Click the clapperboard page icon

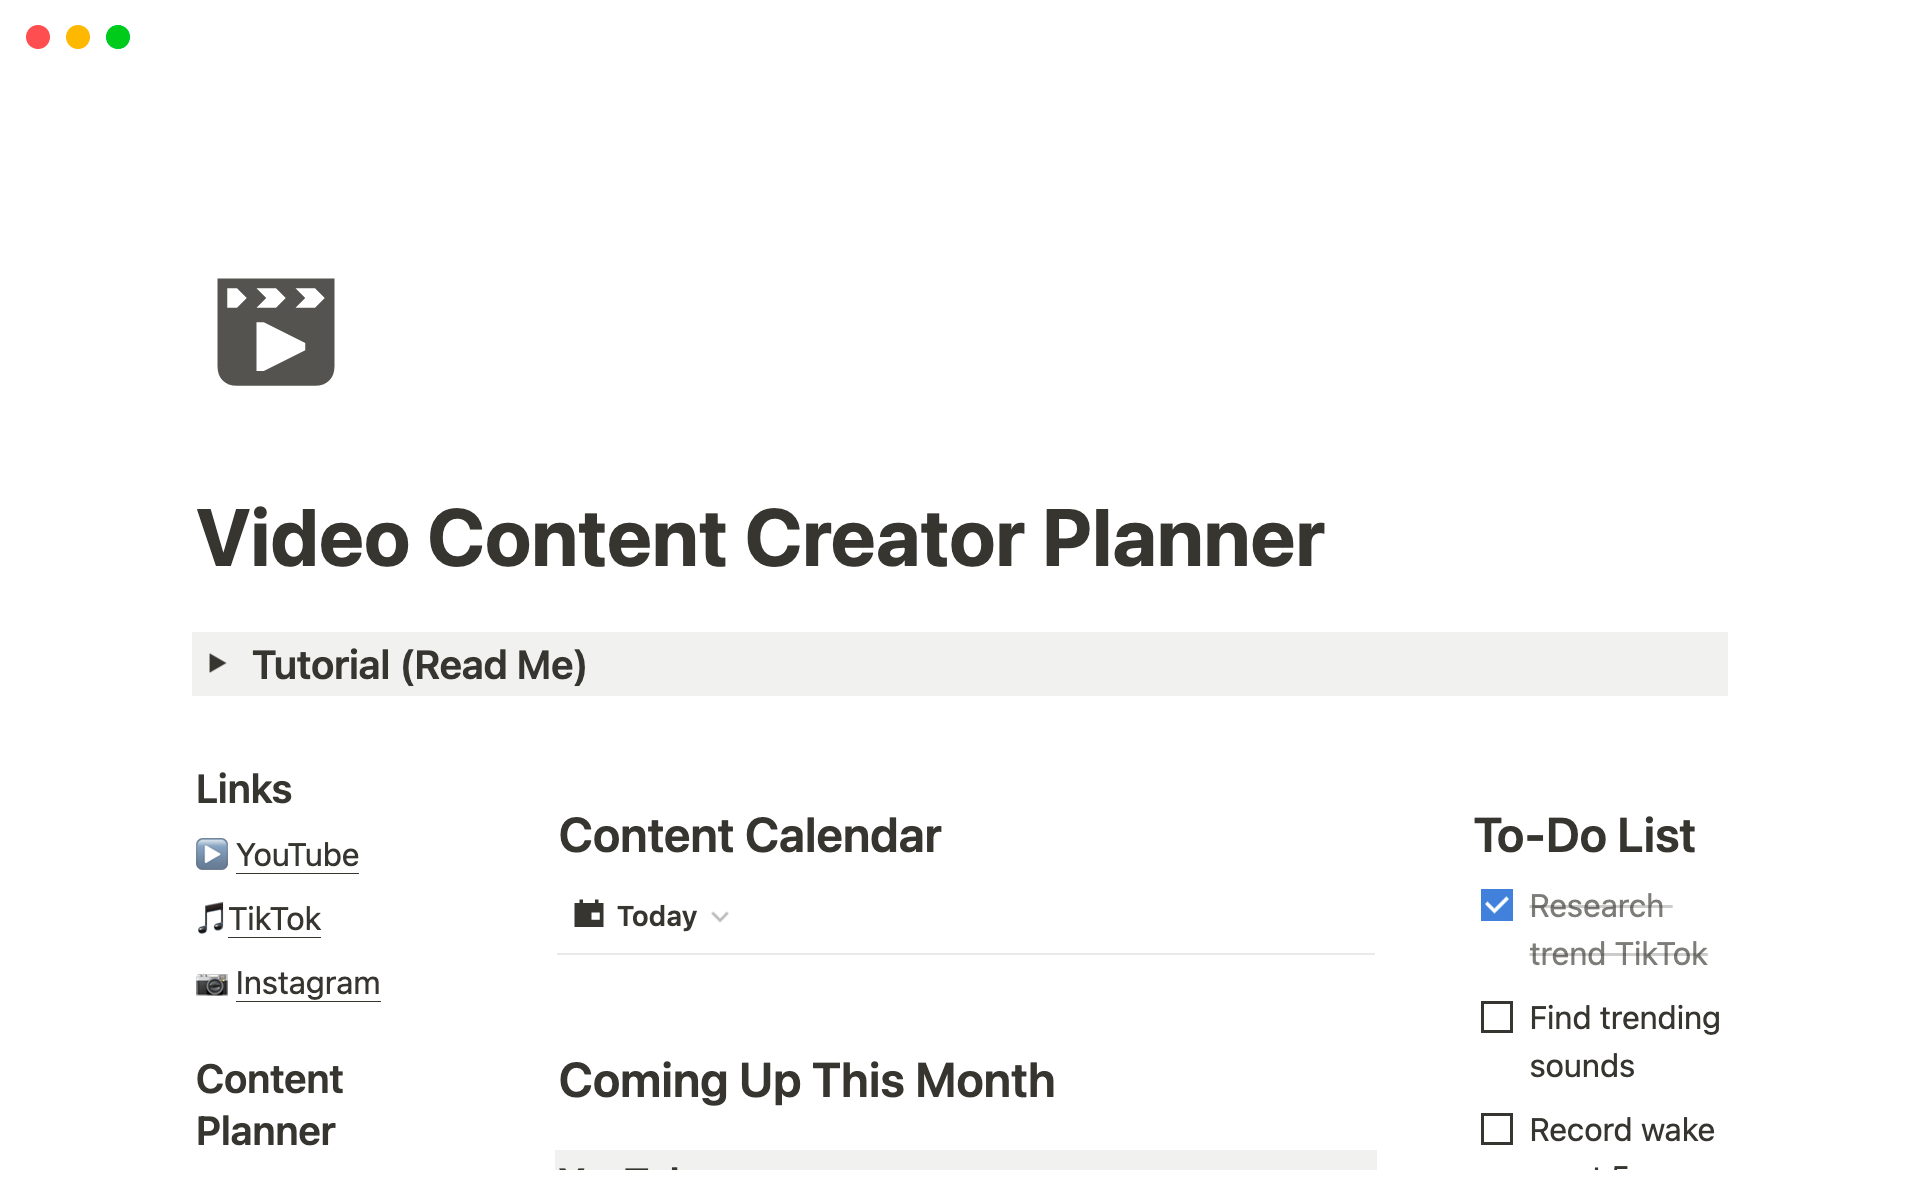click(276, 332)
